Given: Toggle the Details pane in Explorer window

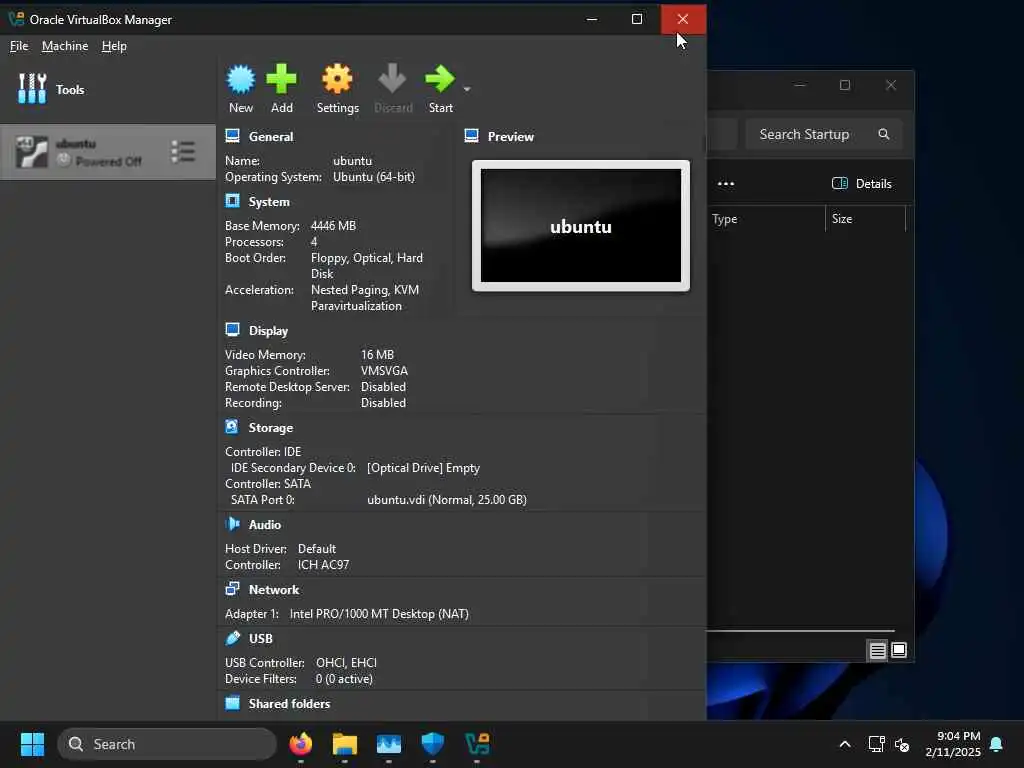Looking at the screenshot, I should coord(861,184).
